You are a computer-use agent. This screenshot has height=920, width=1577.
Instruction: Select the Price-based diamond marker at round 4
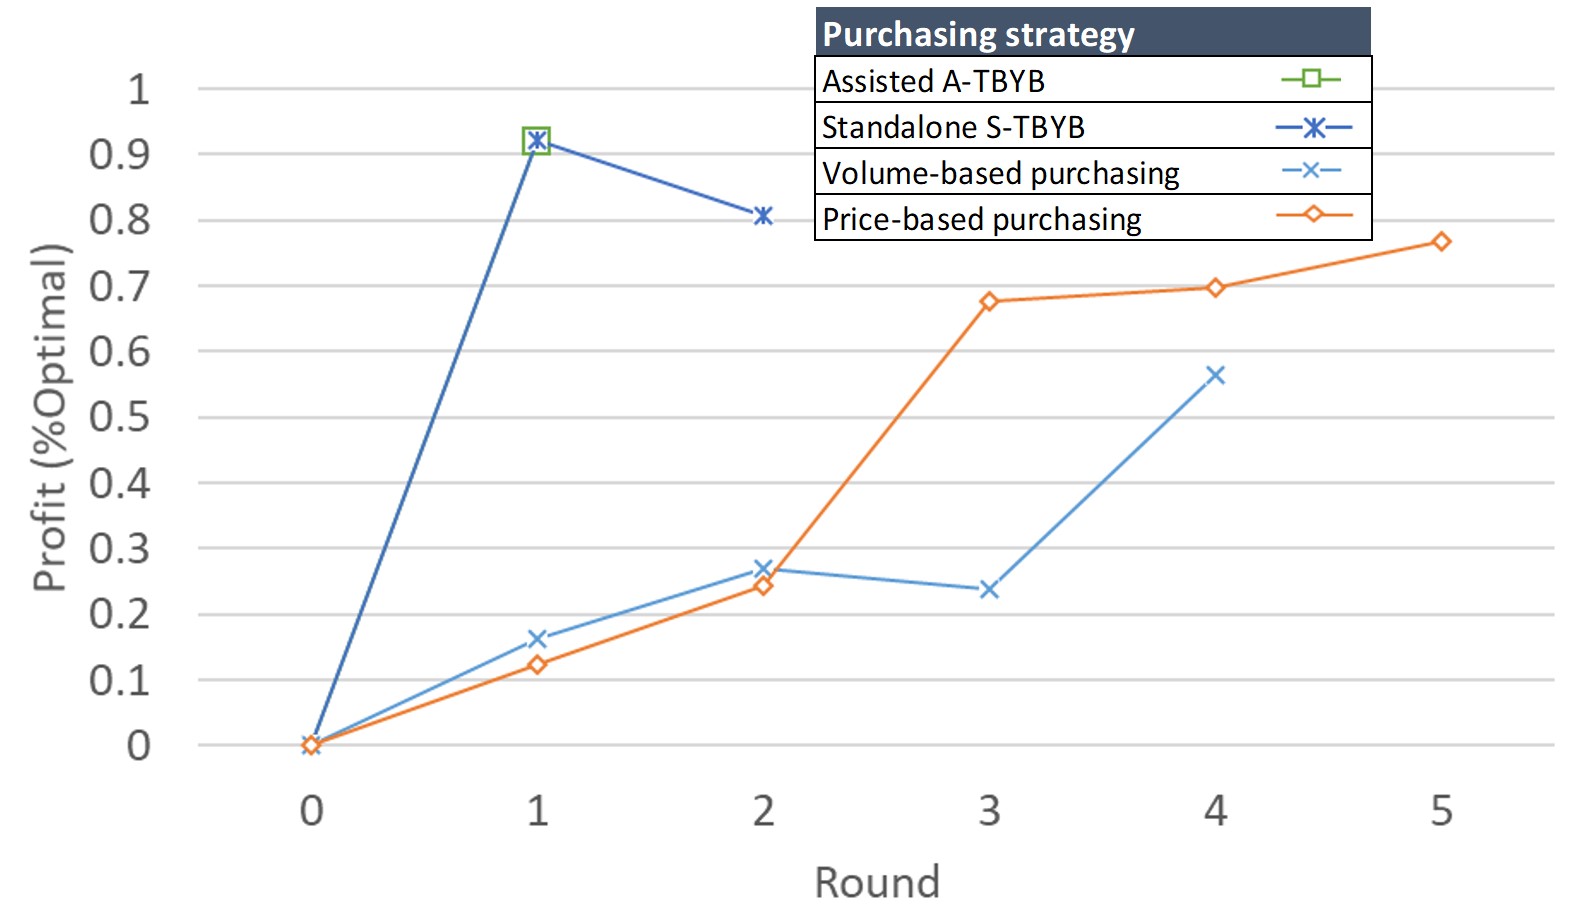[1215, 288]
